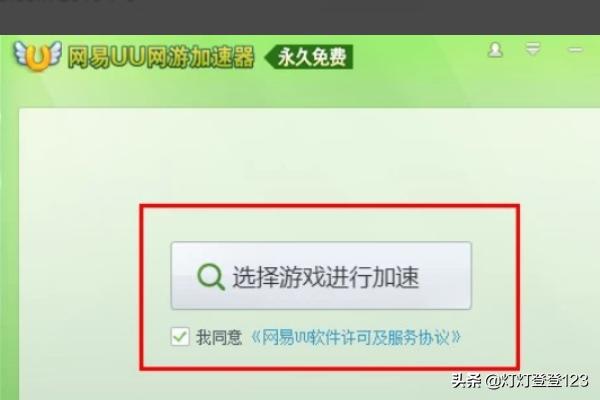Minimize the UU accelerator window
The image size is (600, 400).
pos(575,50)
